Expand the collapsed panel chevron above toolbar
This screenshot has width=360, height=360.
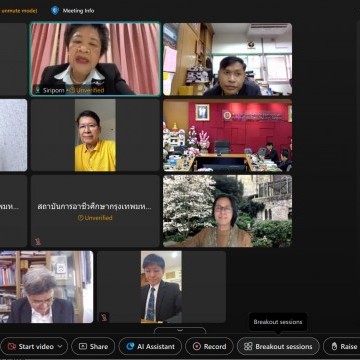[180, 330]
